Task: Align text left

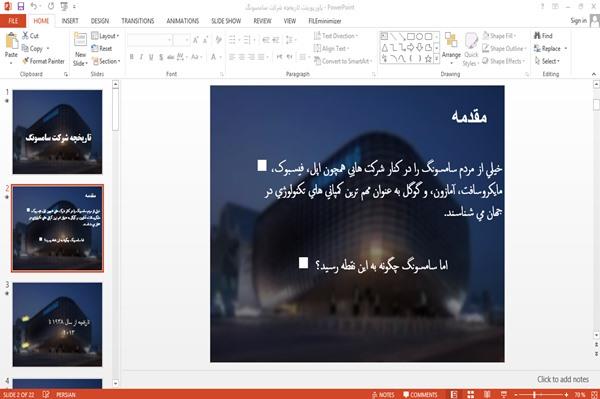Action: [232, 57]
